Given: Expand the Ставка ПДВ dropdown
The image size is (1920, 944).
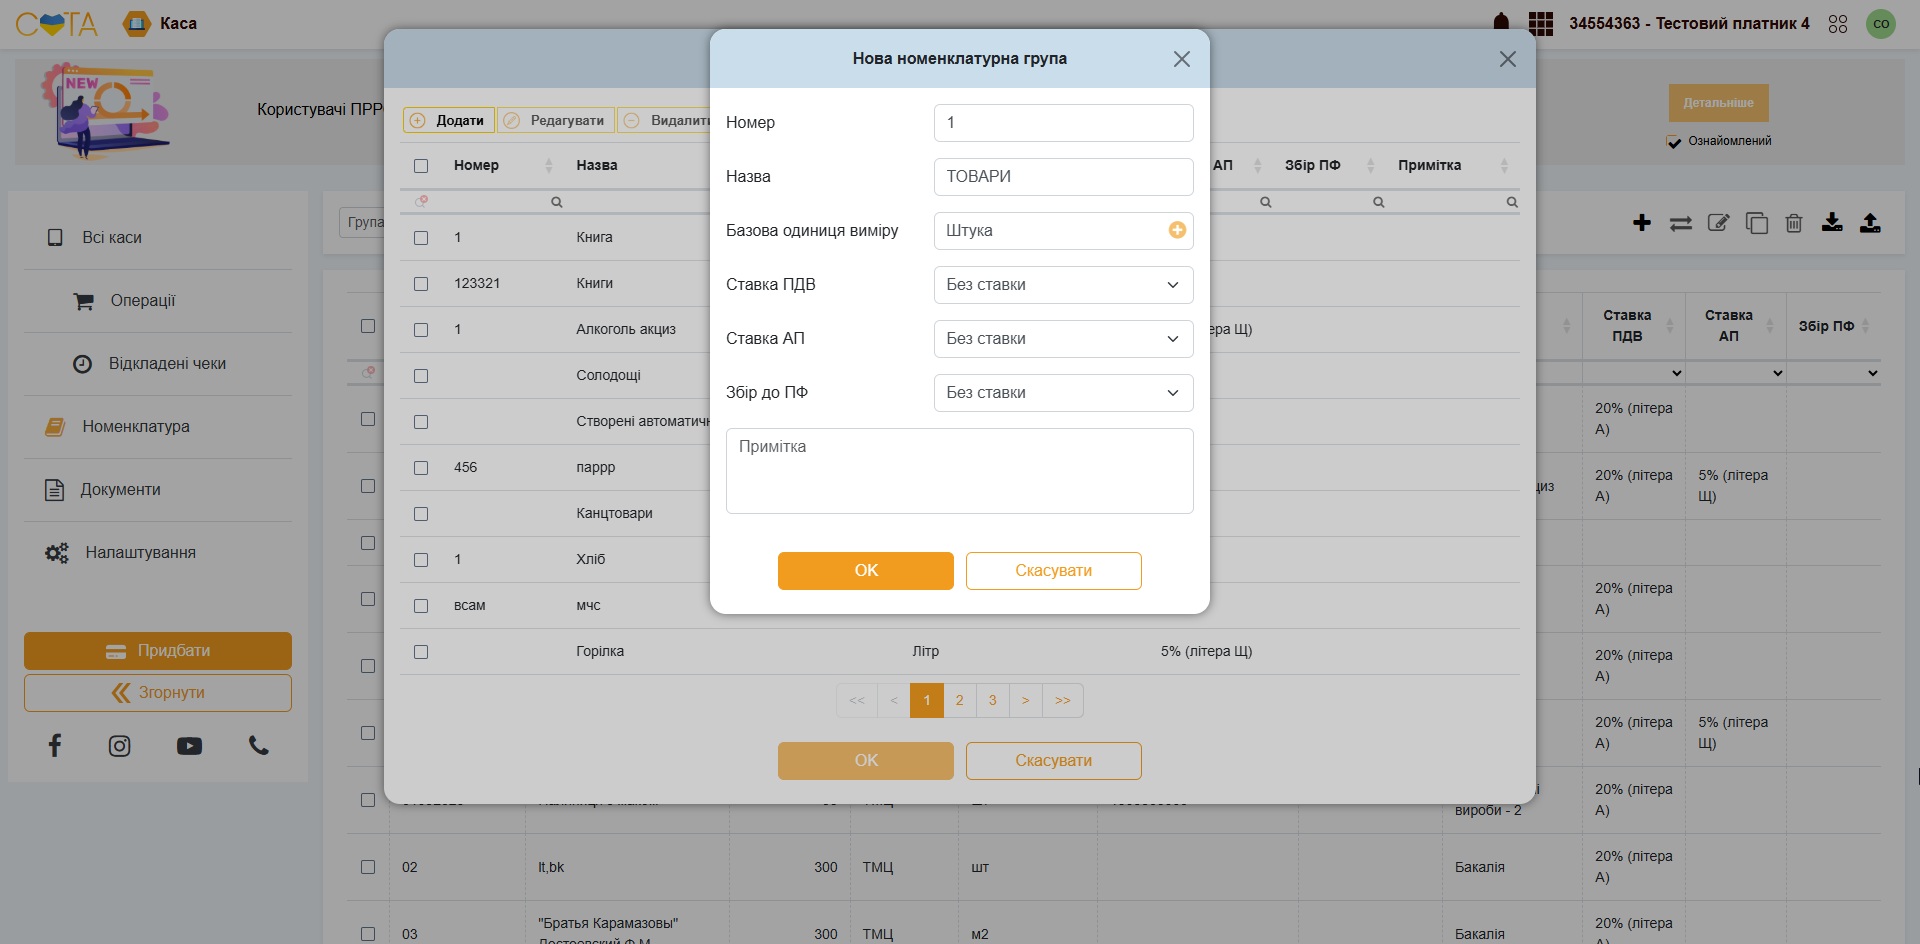Looking at the screenshot, I should pos(1063,285).
